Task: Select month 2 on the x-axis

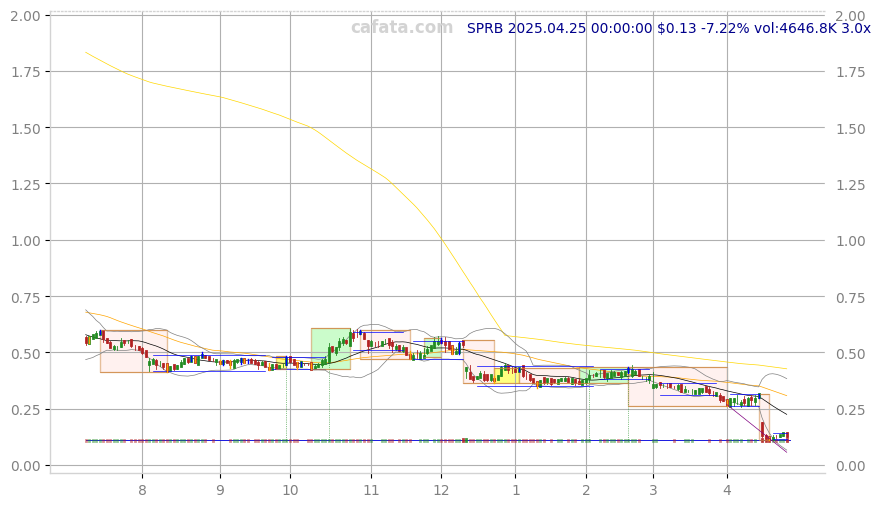Action: 586,489
